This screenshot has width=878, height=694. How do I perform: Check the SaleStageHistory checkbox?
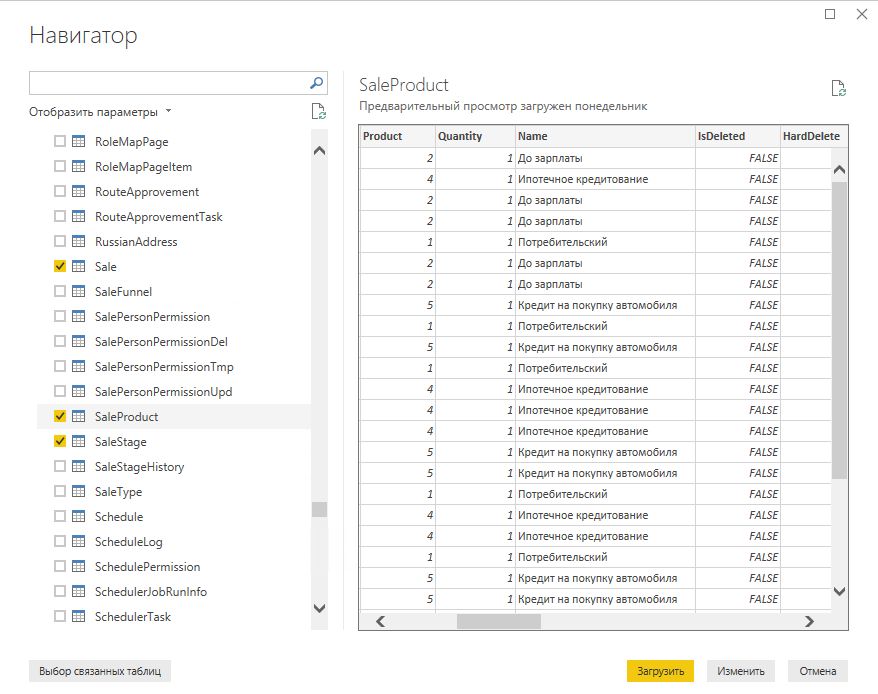(x=60, y=466)
